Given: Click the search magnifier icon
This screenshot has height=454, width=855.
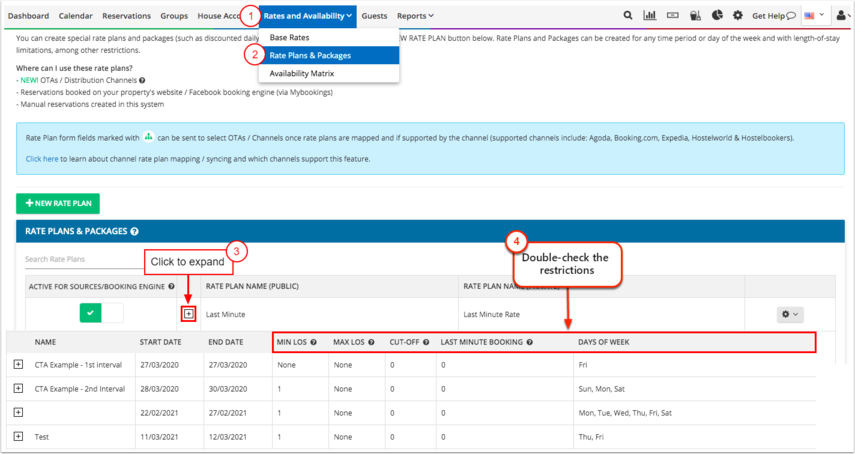Looking at the screenshot, I should [628, 16].
